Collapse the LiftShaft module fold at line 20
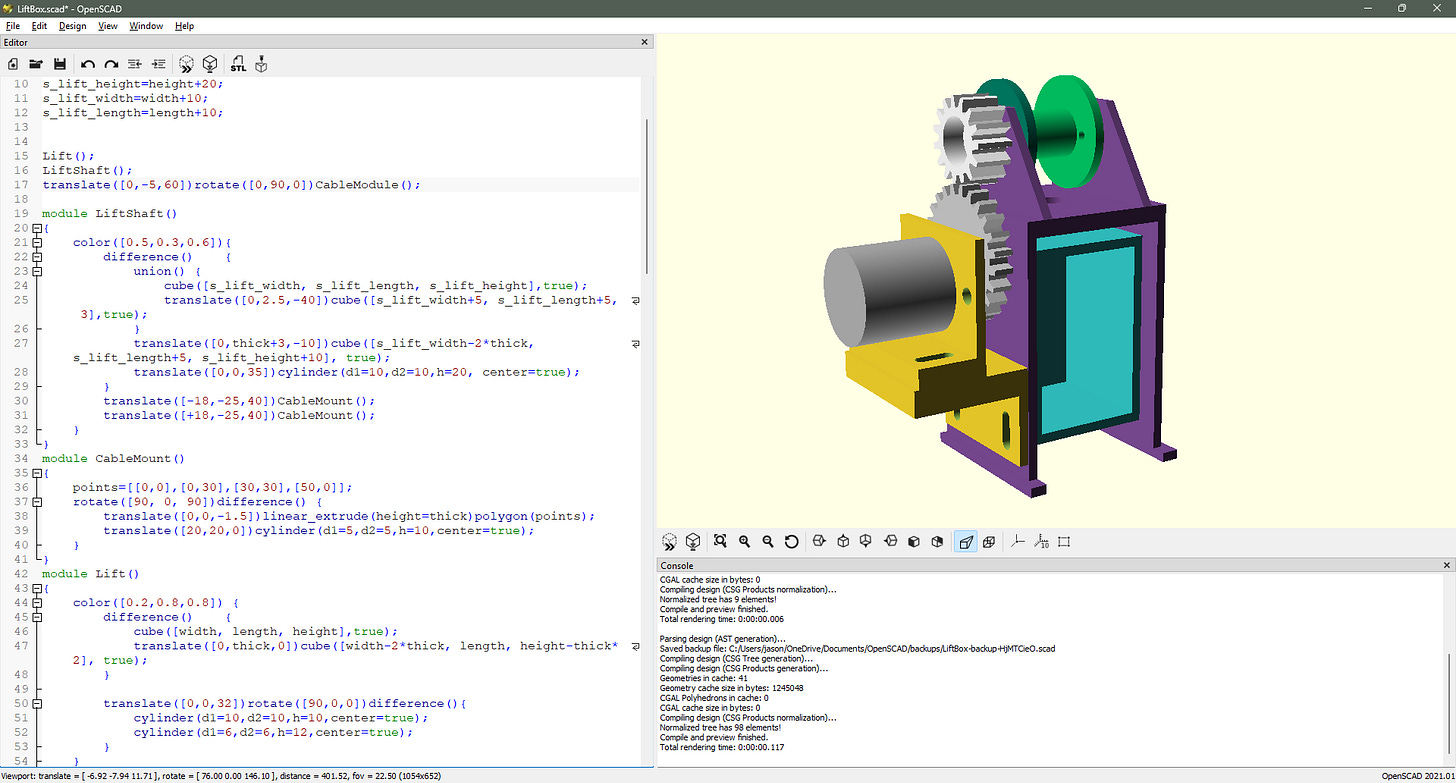1456x783 pixels. click(x=36, y=228)
